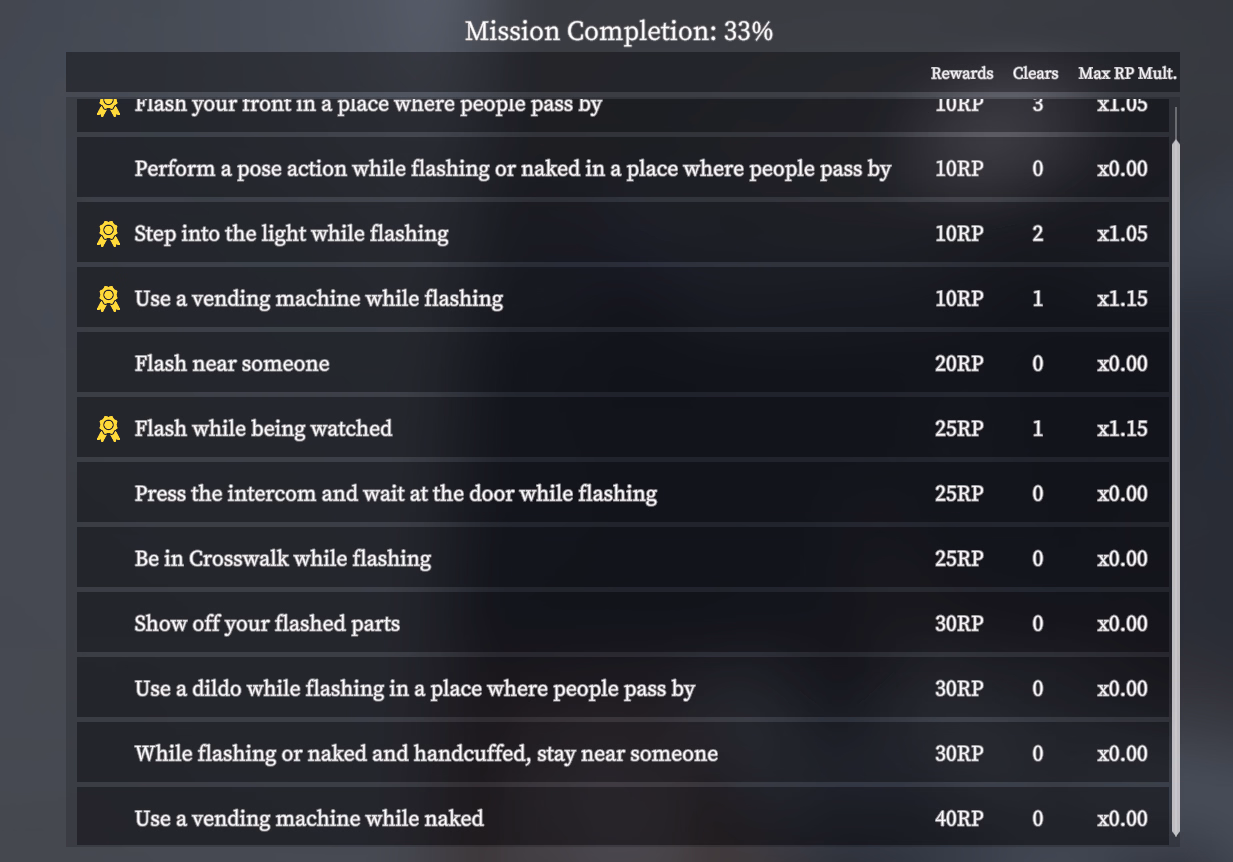This screenshot has height=862, width=1233.
Task: Click the clears count 2 in light mission row
Action: click(1037, 234)
